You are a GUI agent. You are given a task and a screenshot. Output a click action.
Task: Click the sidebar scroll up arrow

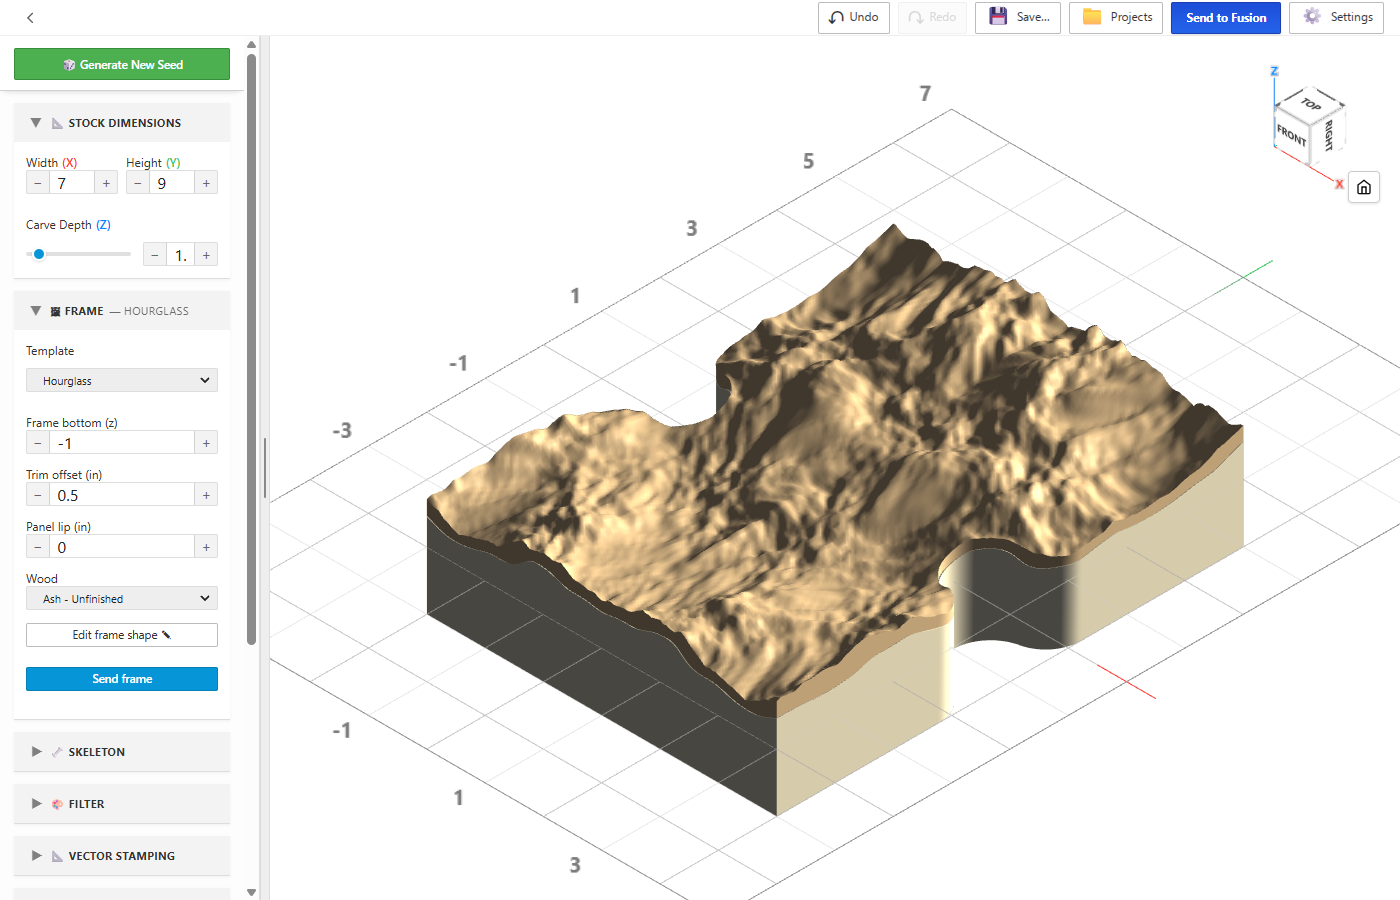251,44
